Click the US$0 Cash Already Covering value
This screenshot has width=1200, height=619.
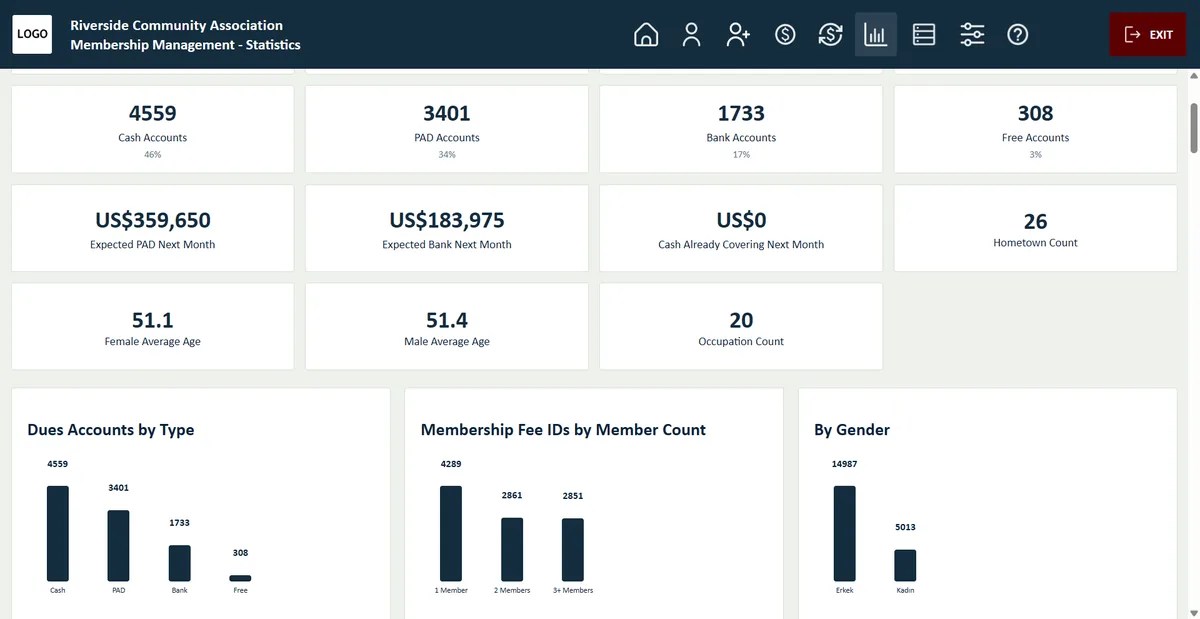(x=741, y=220)
